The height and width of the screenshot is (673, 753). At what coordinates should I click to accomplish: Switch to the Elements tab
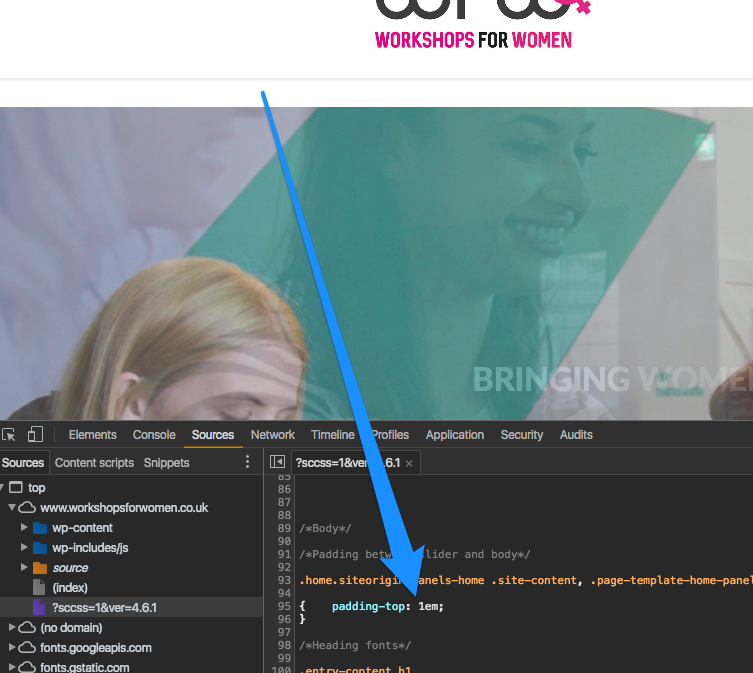pyautogui.click(x=92, y=435)
